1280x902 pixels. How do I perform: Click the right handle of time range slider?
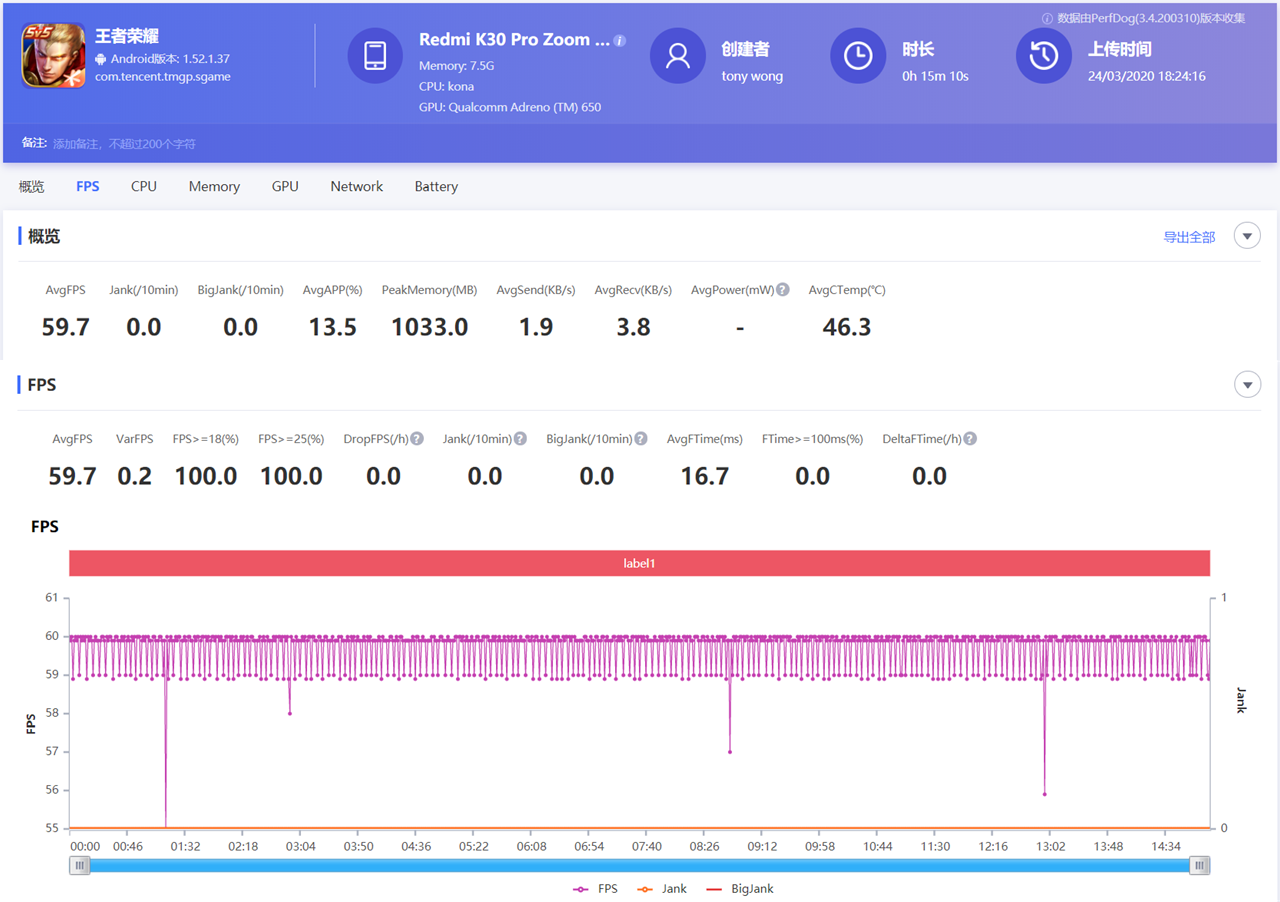point(1199,866)
